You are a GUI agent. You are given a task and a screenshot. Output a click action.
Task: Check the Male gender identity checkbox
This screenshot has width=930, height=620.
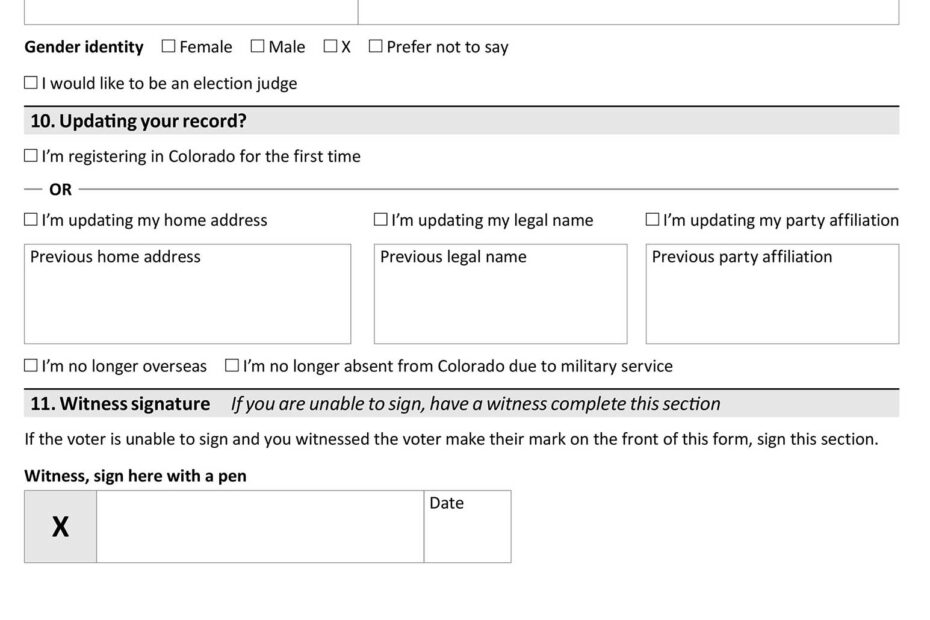(x=258, y=46)
